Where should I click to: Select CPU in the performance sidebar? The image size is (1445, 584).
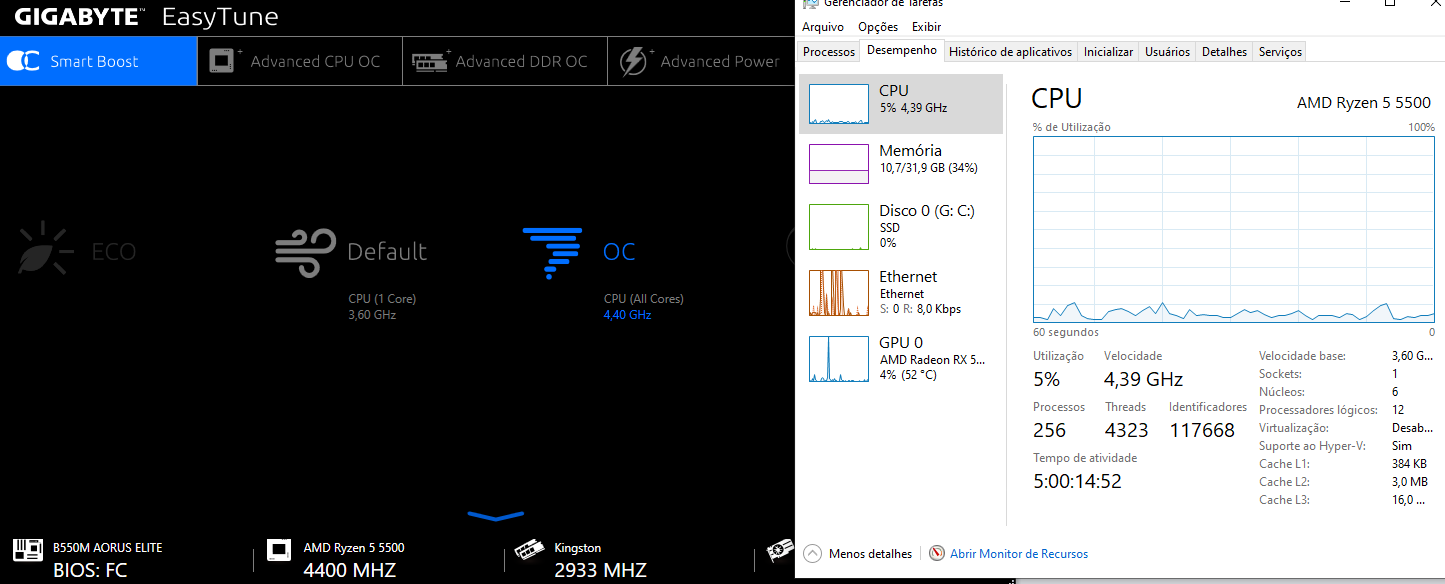coord(901,104)
